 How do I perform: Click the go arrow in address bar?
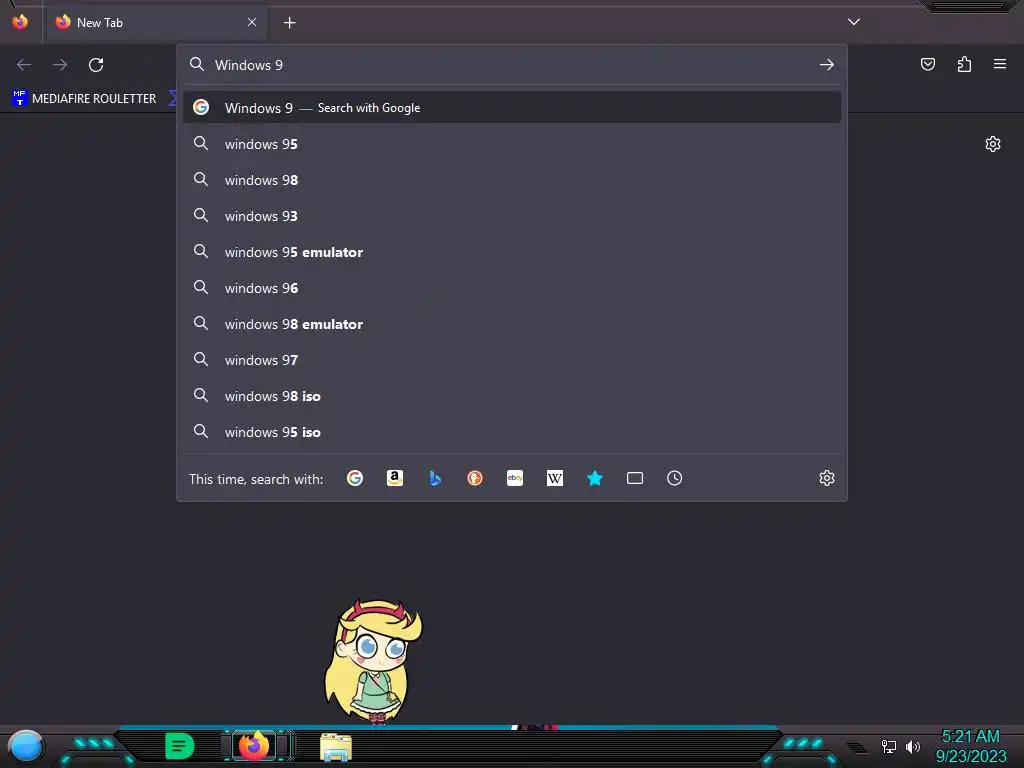[x=827, y=65]
